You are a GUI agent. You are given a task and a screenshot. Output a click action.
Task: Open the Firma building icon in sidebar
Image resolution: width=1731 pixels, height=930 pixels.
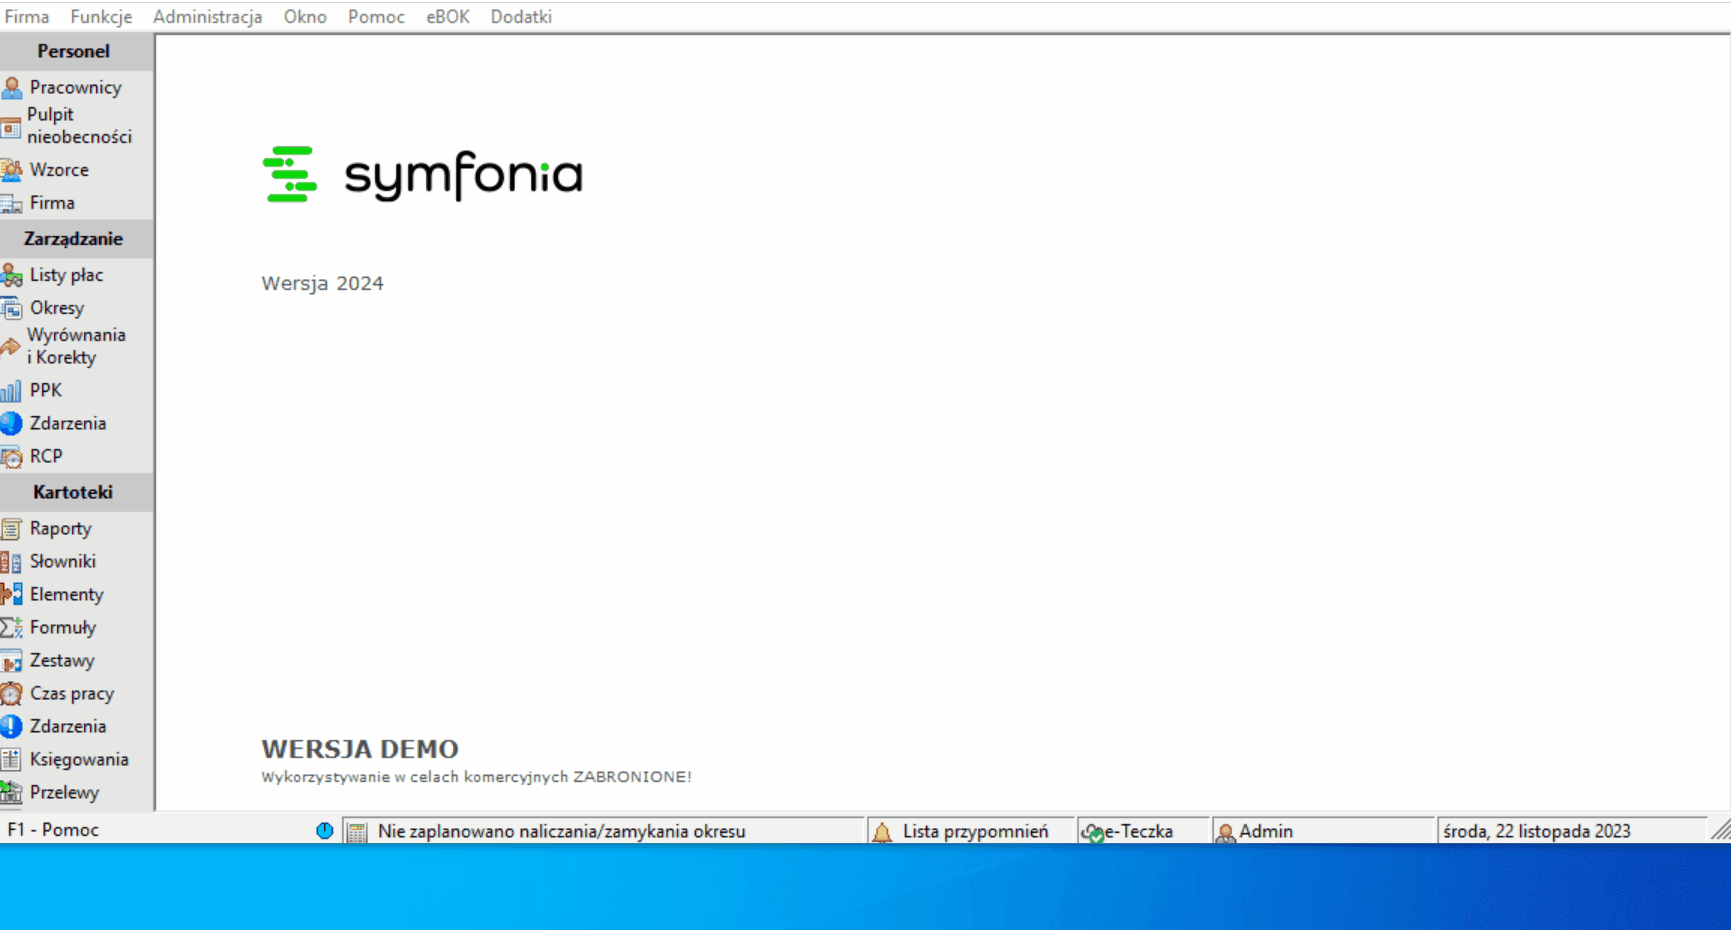tap(12, 204)
